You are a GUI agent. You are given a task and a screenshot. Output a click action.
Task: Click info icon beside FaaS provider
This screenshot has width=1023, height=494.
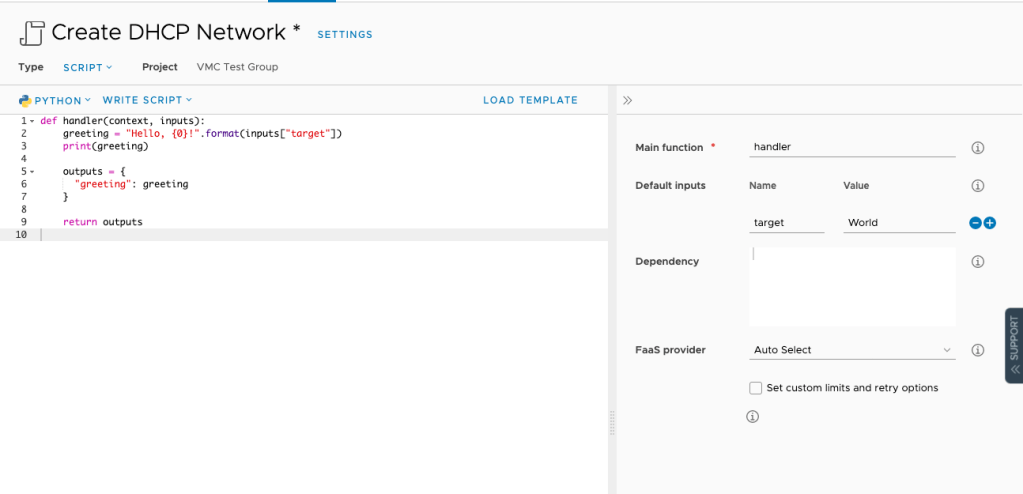977,350
